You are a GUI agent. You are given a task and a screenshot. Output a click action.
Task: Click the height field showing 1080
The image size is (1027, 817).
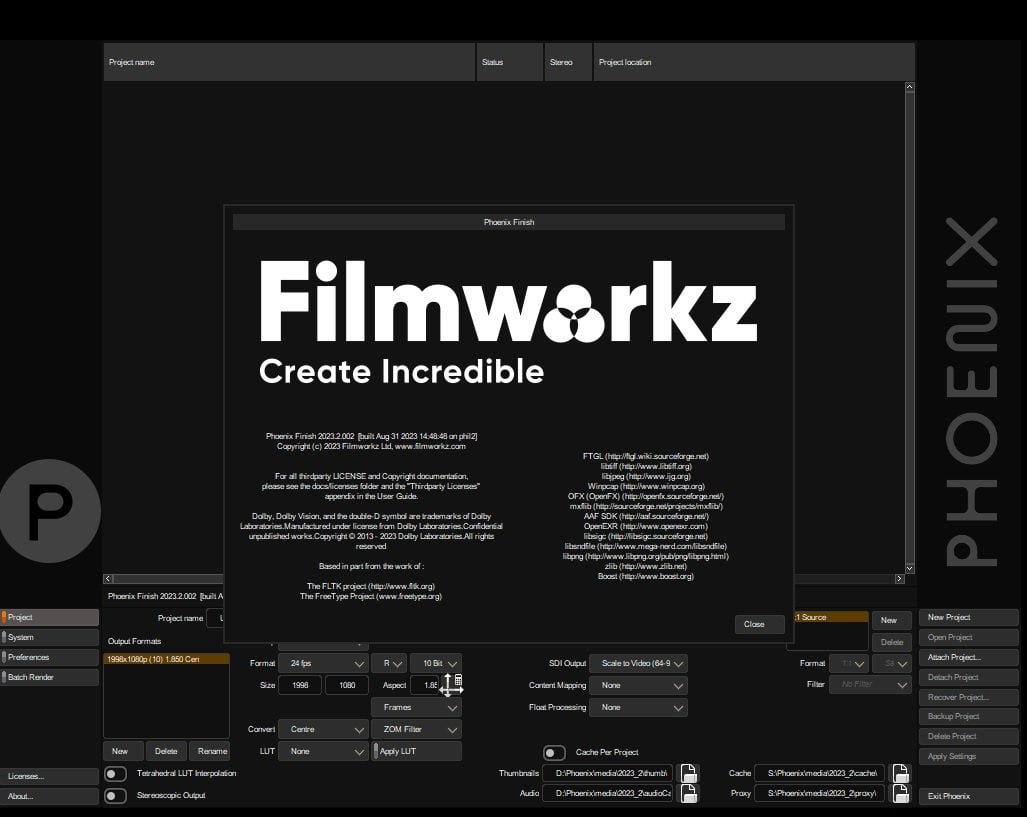(x=347, y=685)
